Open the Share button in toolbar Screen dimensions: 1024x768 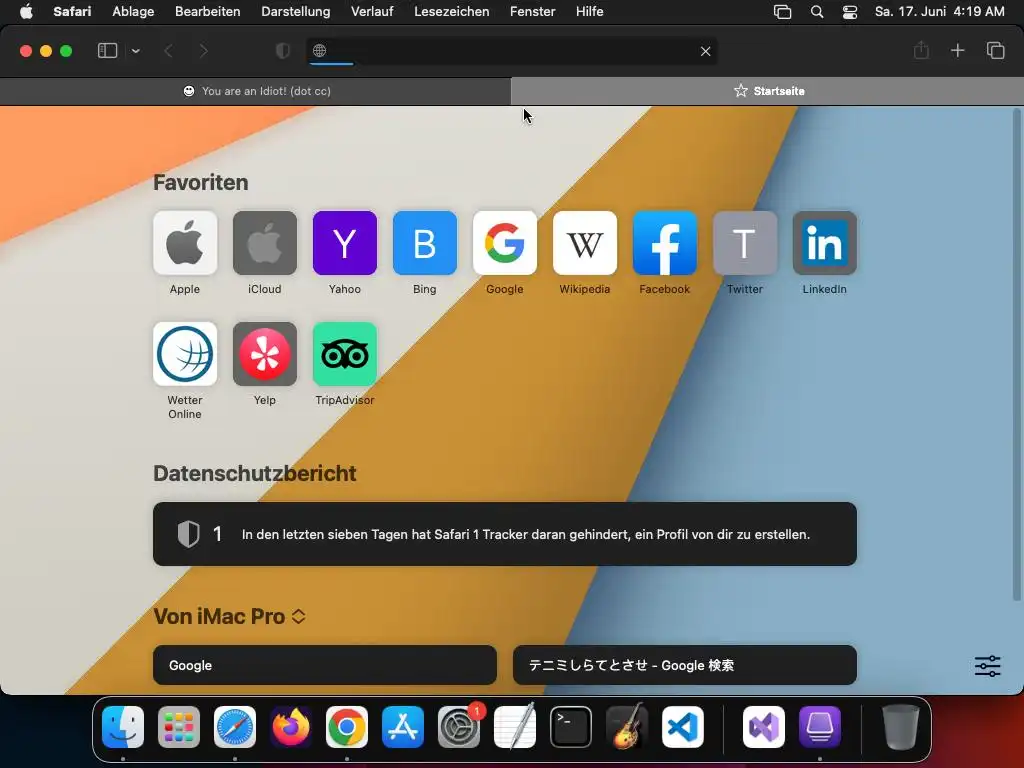[x=921, y=50]
